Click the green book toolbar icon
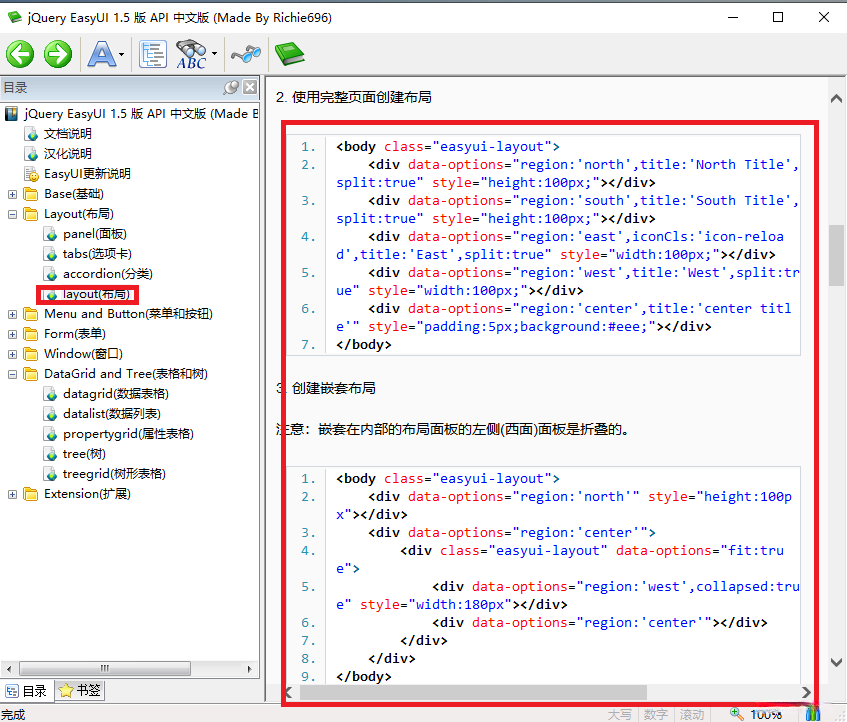The image size is (847, 722). pos(289,54)
